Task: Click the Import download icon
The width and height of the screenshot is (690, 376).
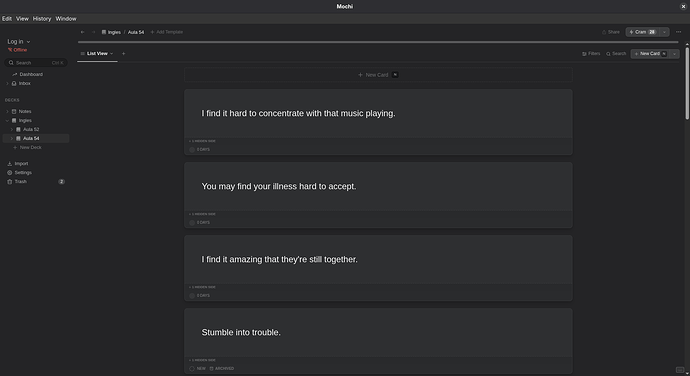Action: click(10, 163)
